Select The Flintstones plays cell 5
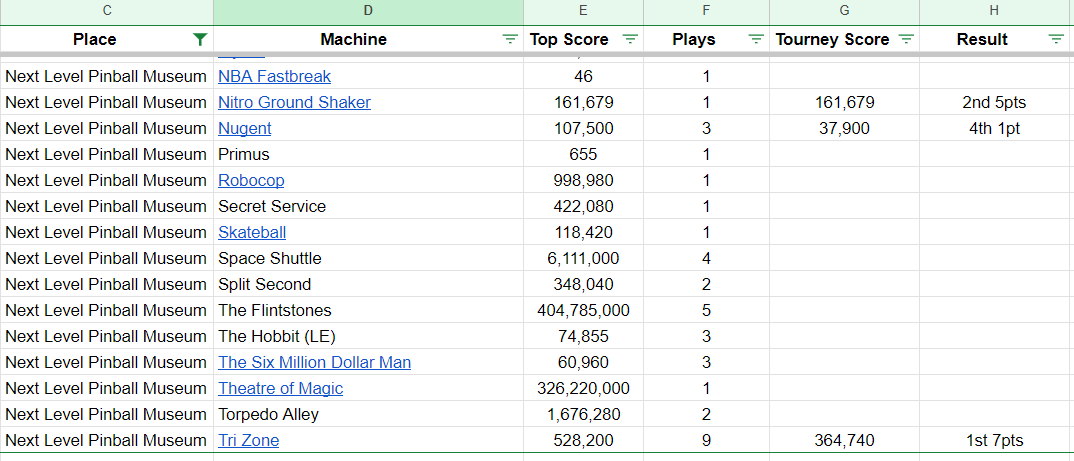This screenshot has width=1074, height=461. pyautogui.click(x=706, y=311)
